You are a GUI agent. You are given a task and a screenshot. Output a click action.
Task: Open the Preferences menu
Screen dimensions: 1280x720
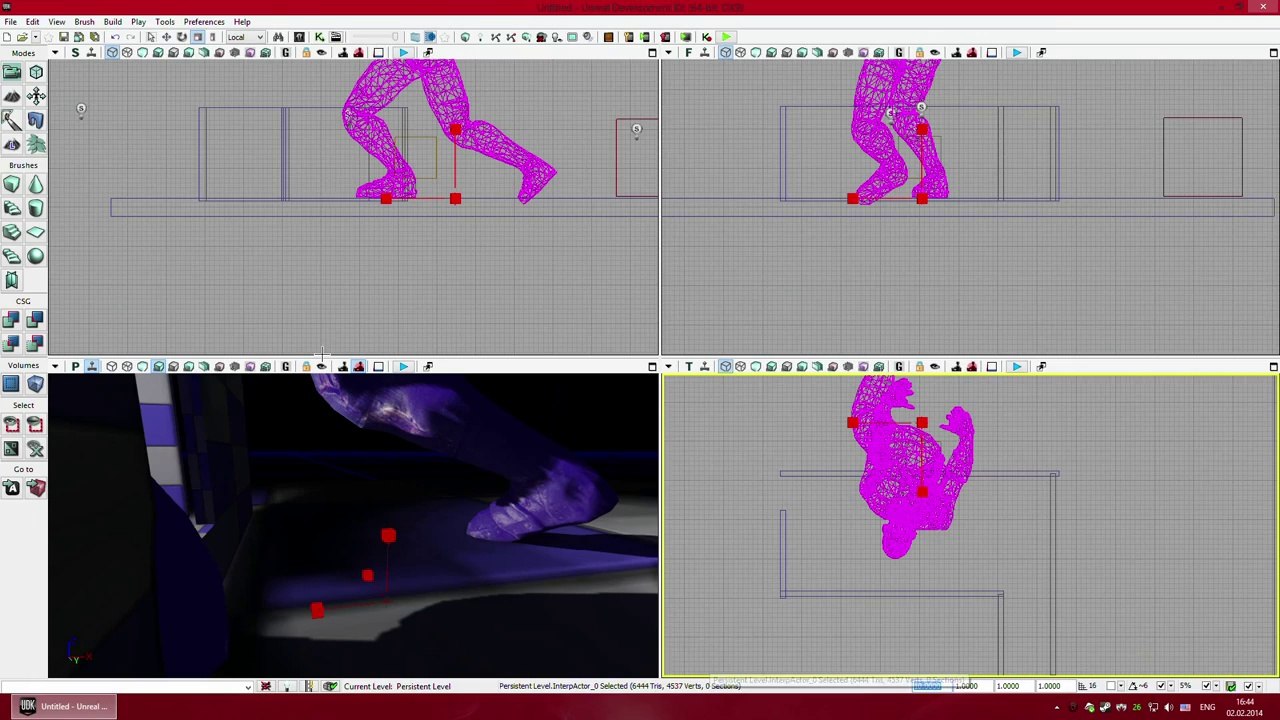[x=204, y=21]
